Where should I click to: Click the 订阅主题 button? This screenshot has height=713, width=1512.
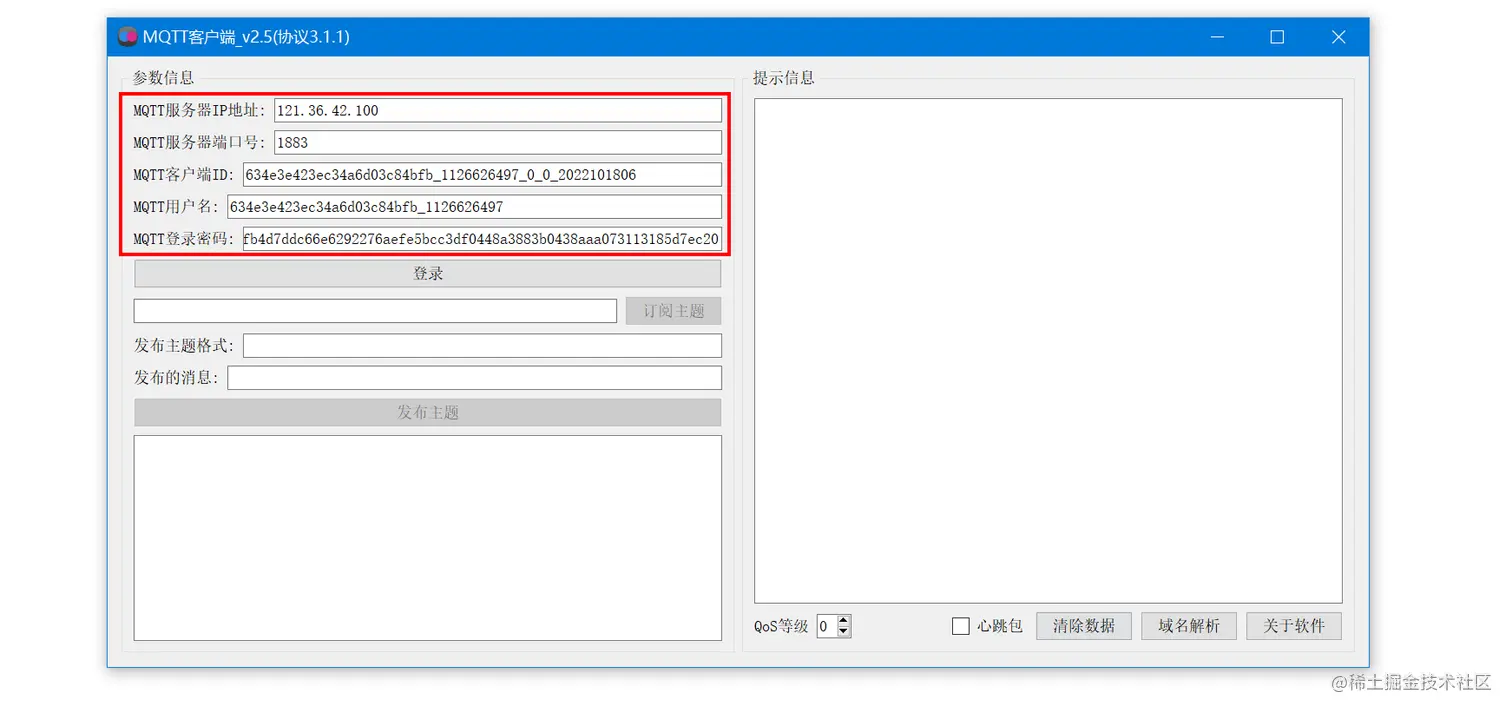pos(673,311)
